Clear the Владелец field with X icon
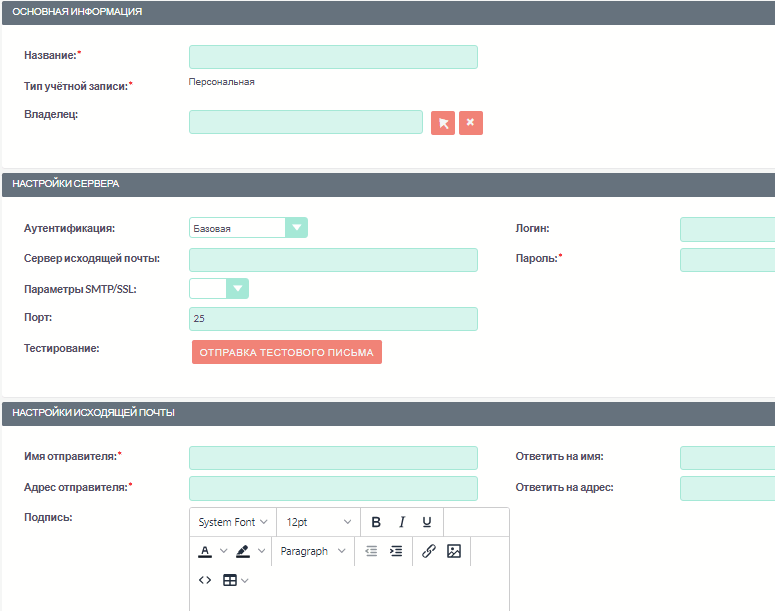 [471, 123]
